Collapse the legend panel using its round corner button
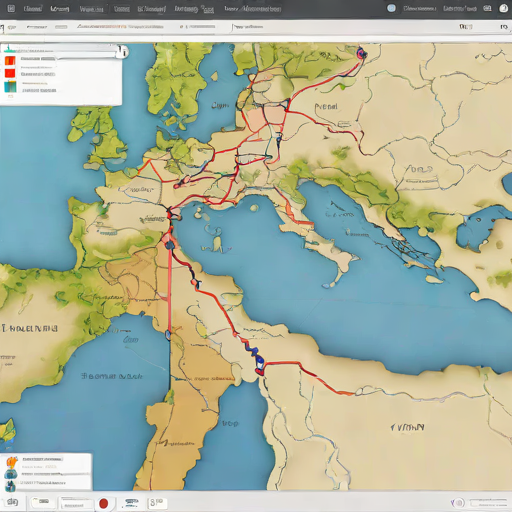Image resolution: width=512 pixels, height=512 pixels. pos(123,52)
